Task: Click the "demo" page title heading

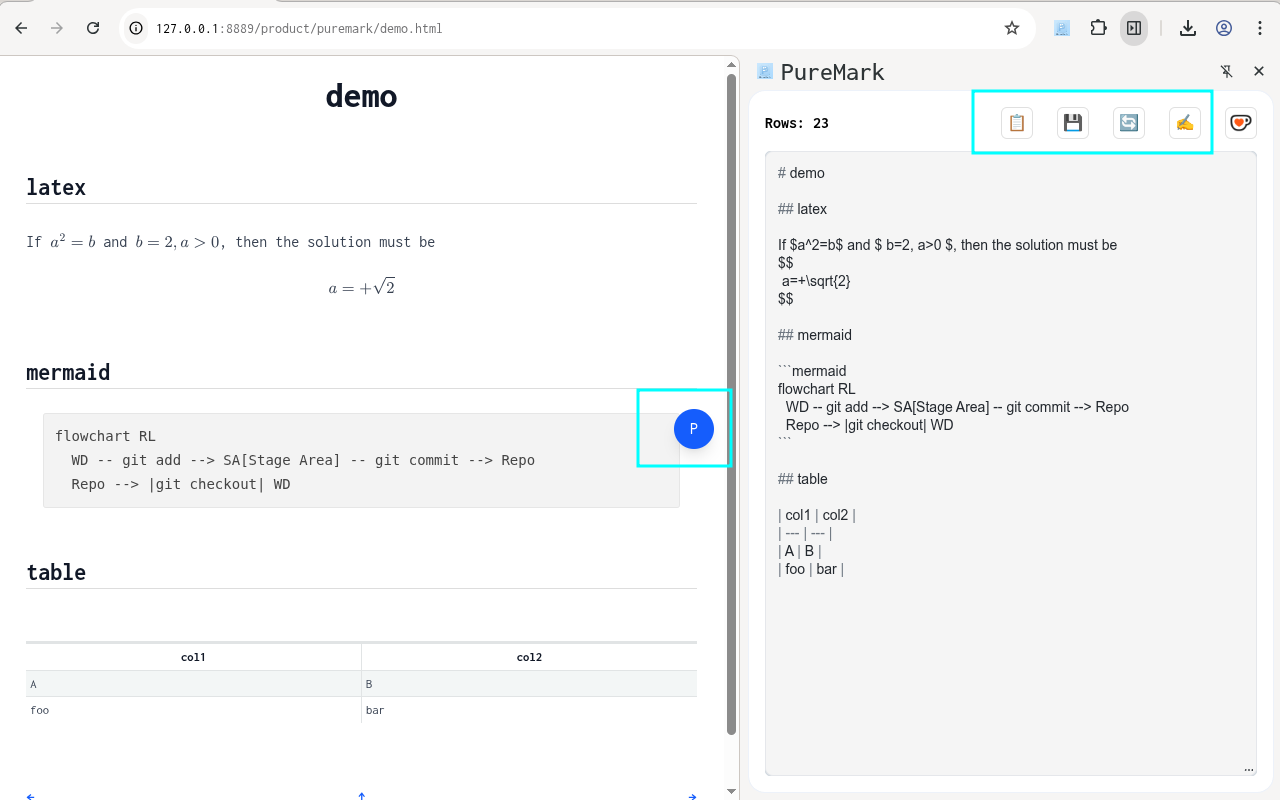Action: 361,96
